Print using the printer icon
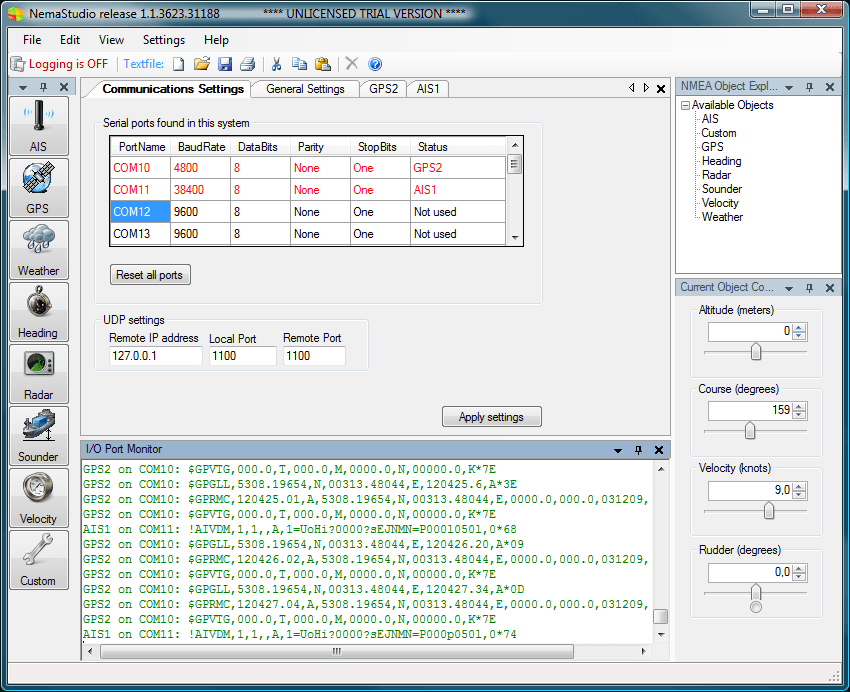The height and width of the screenshot is (692, 850). coord(248,64)
